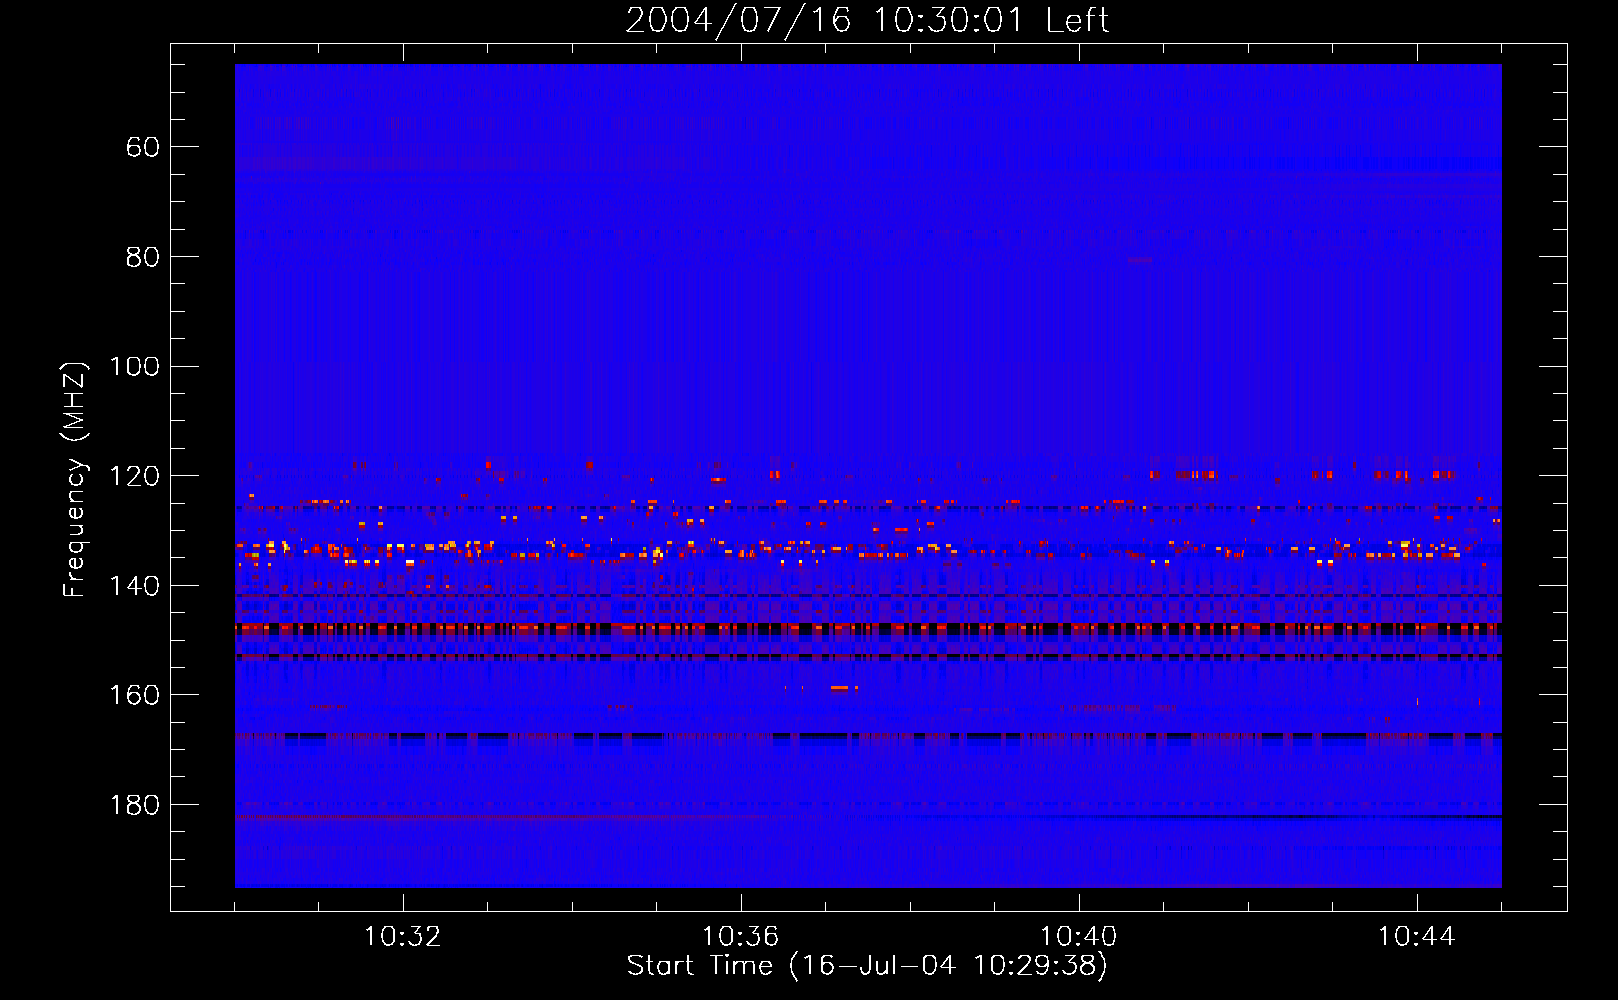Select the 10:36 time axis tick label

pyautogui.click(x=740, y=936)
